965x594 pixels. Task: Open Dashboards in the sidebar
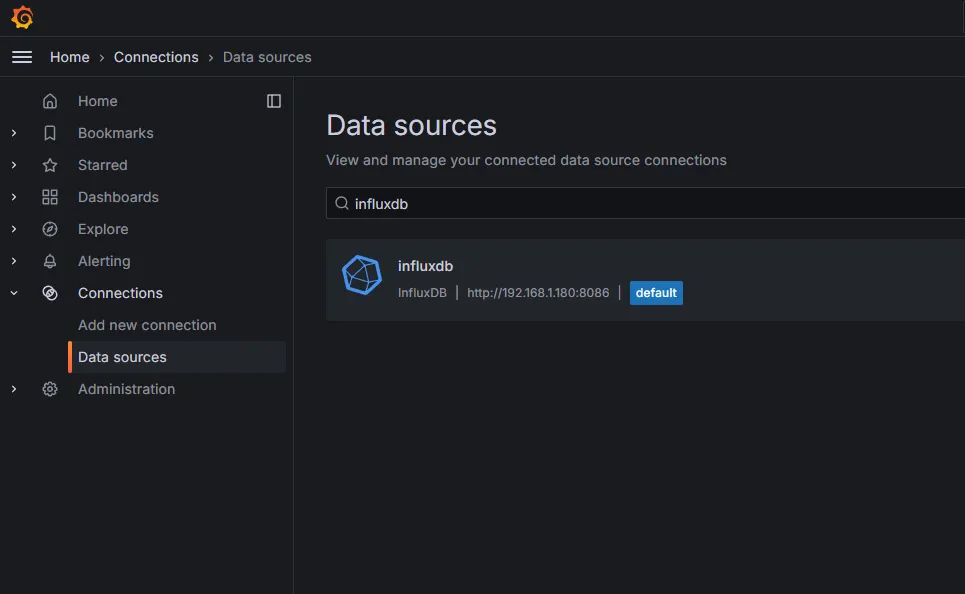pos(118,197)
